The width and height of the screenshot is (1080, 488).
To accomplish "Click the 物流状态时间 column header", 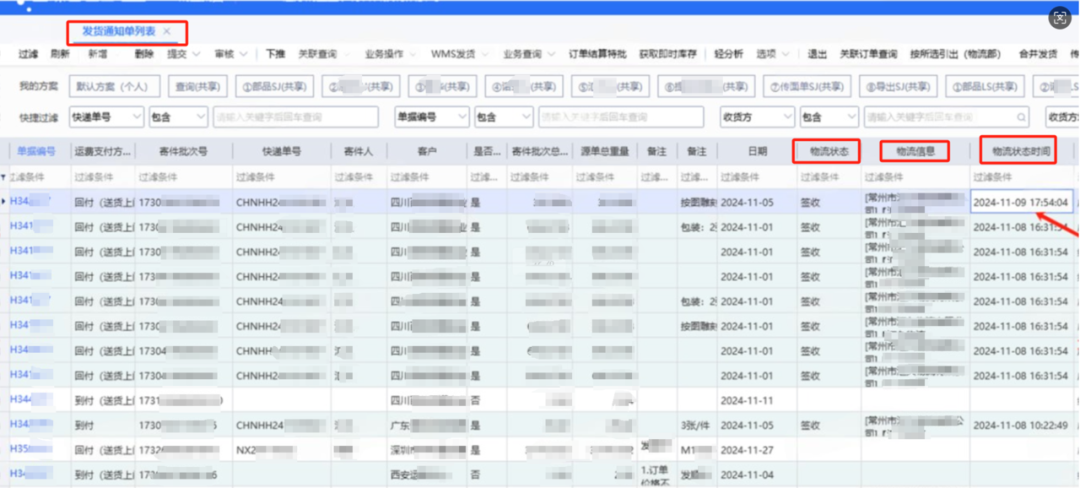I will (x=1021, y=151).
